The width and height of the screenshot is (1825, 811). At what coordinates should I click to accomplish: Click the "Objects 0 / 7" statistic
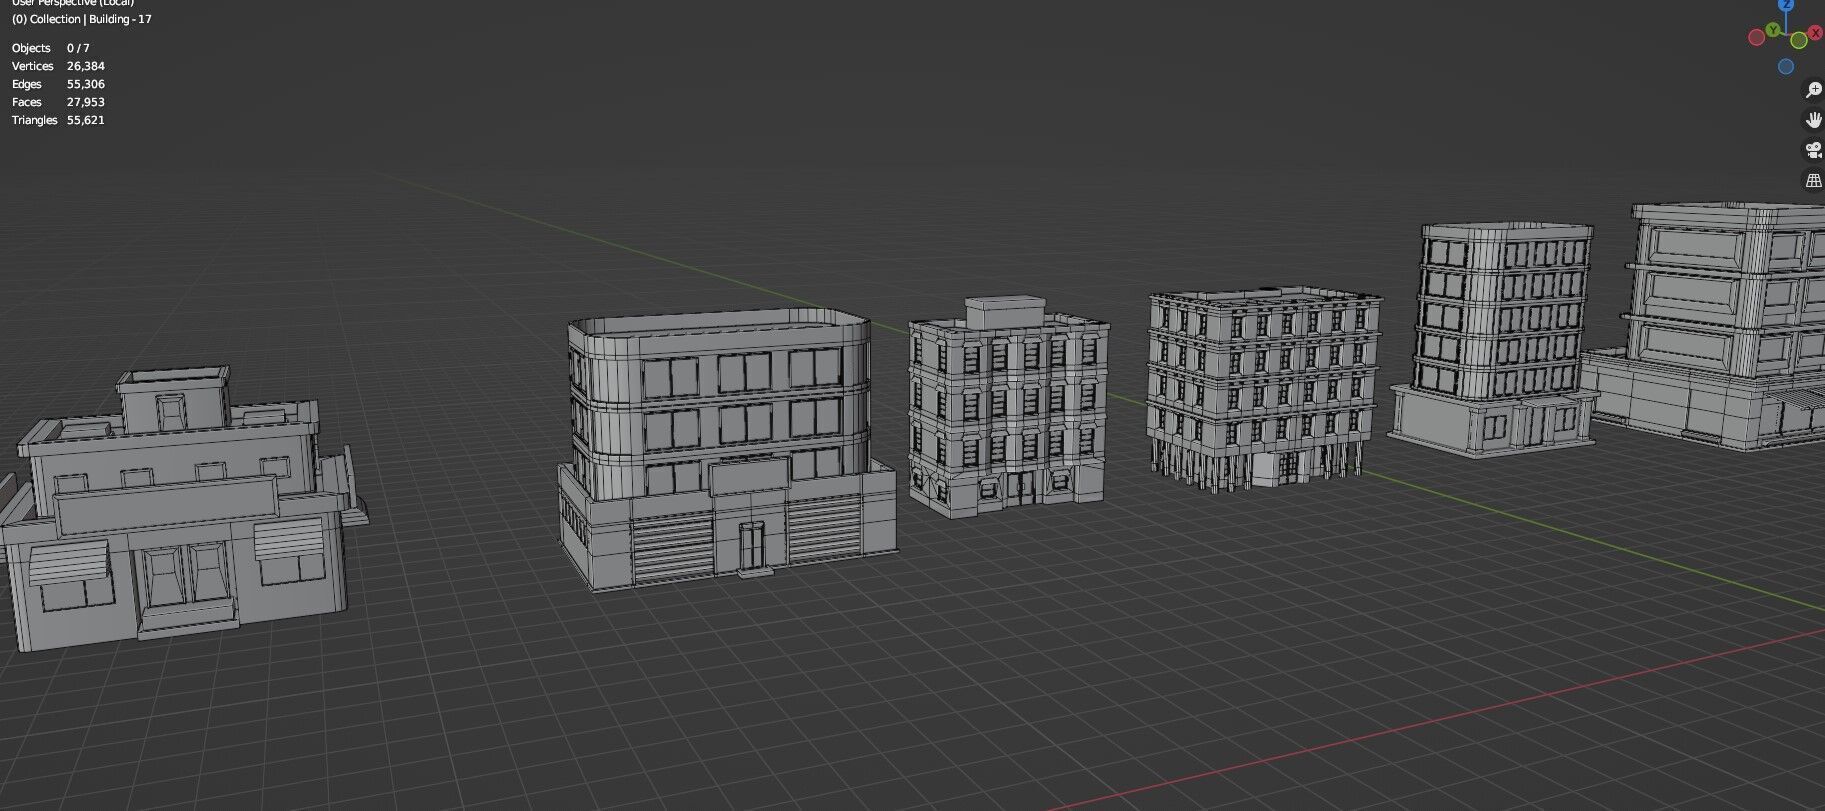pyautogui.click(x=51, y=48)
